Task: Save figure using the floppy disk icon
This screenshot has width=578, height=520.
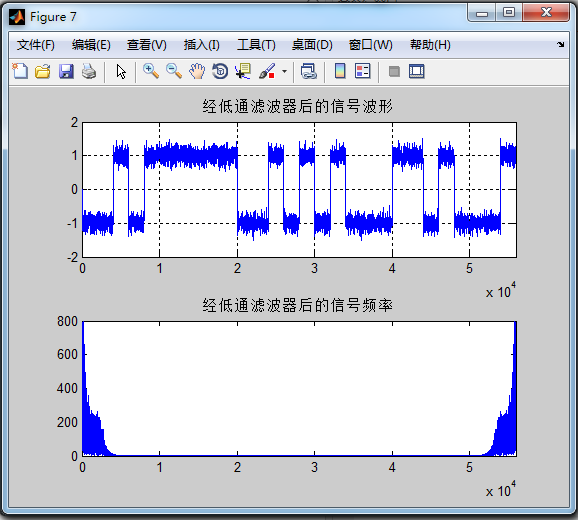Action: [66, 71]
